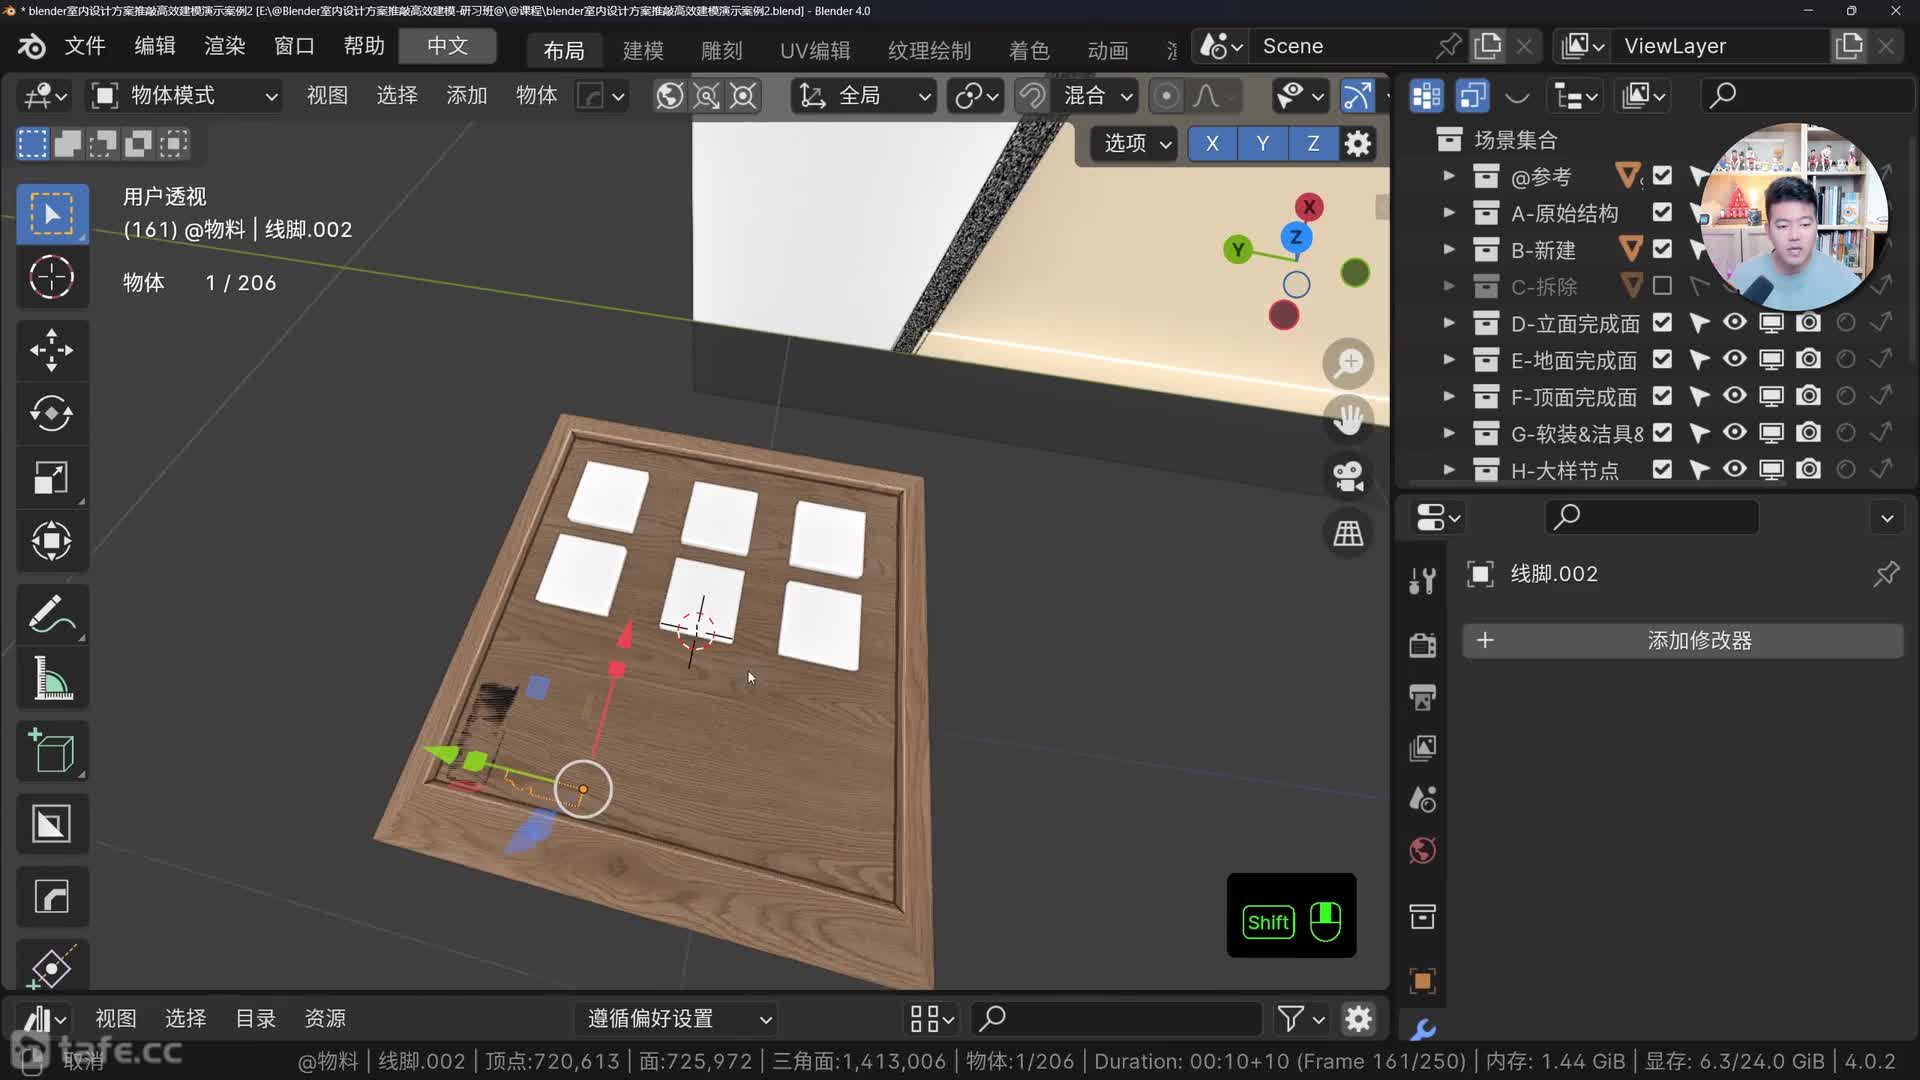Pick the Add Cube tool
1920x1080 pixels.
51,751
